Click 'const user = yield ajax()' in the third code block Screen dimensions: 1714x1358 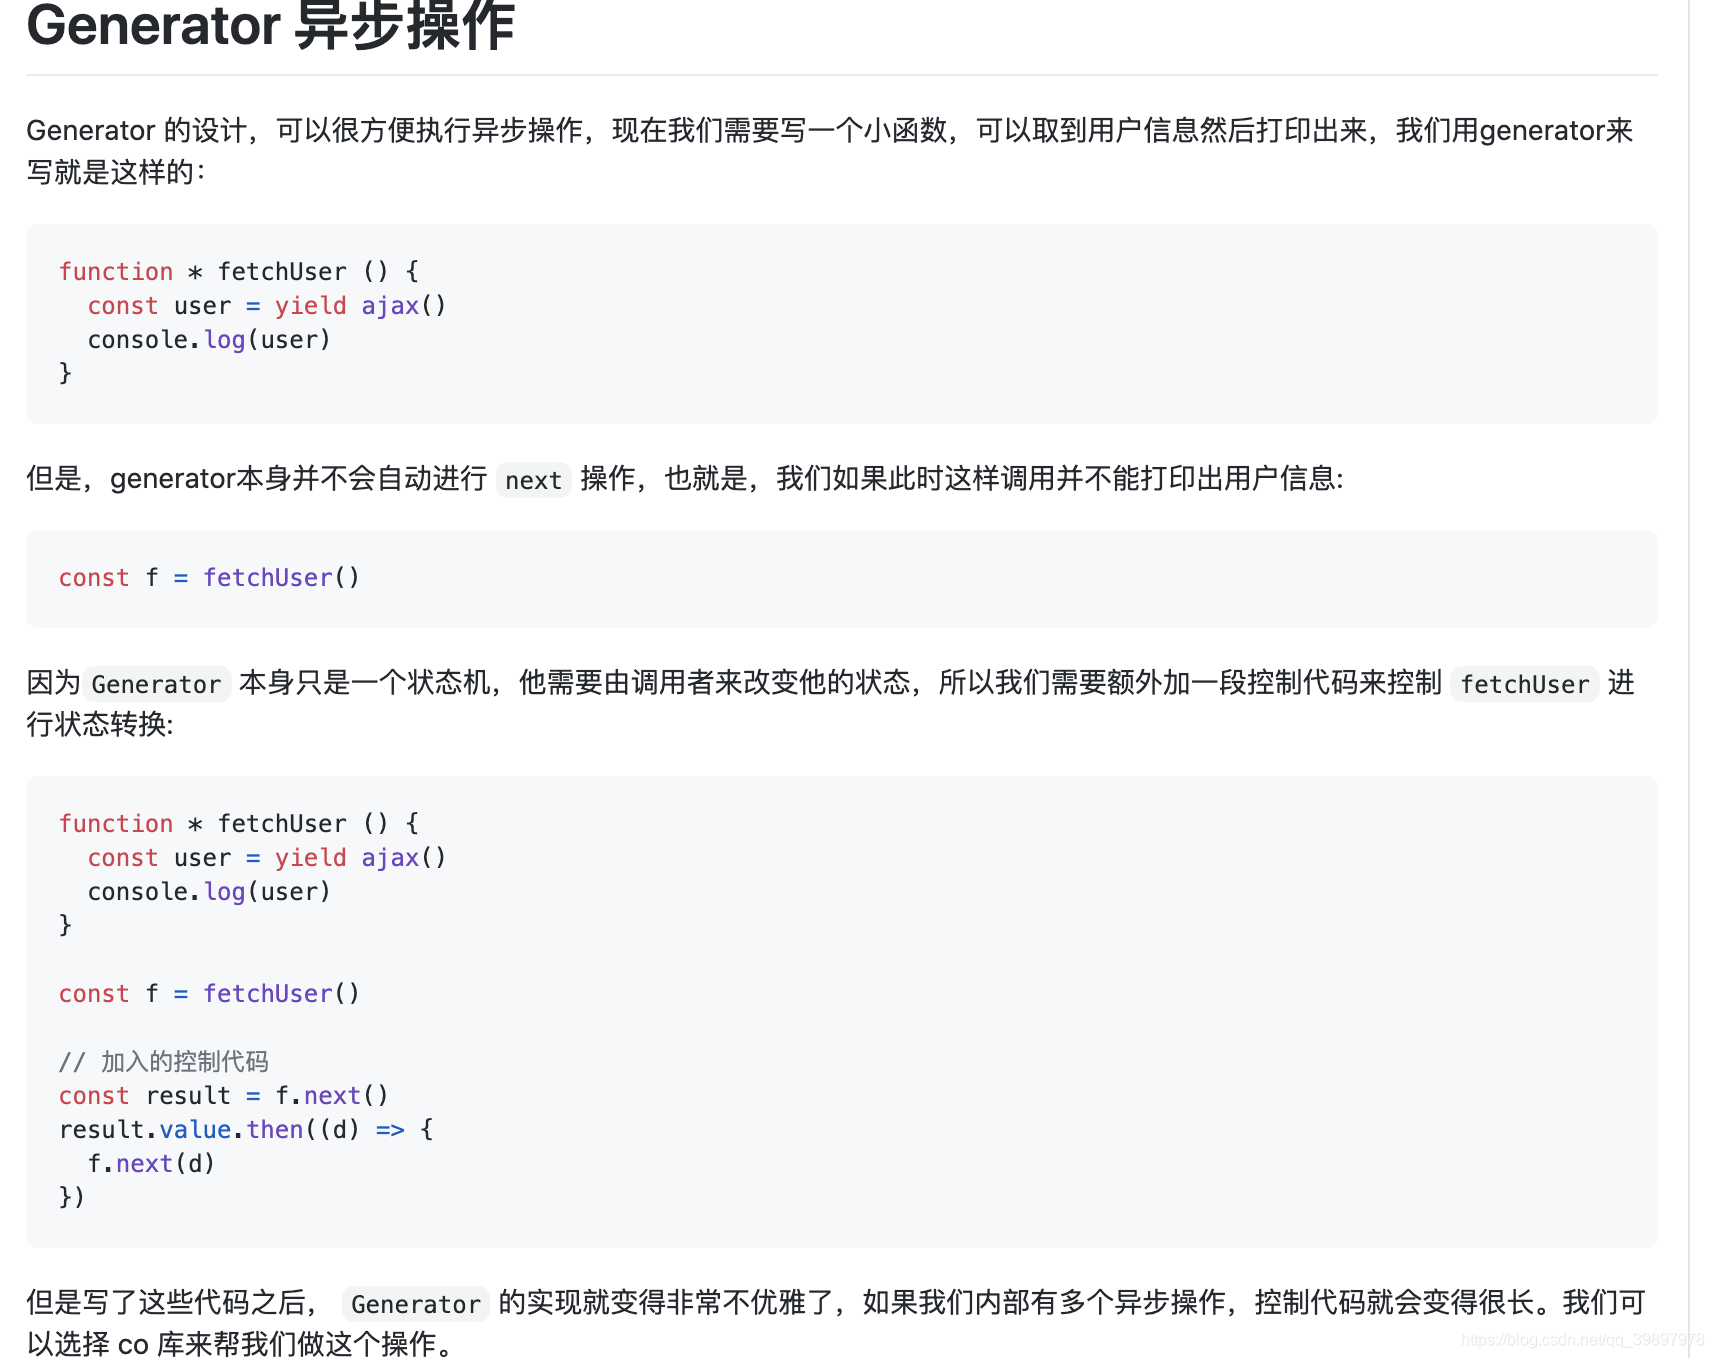[x=267, y=858]
